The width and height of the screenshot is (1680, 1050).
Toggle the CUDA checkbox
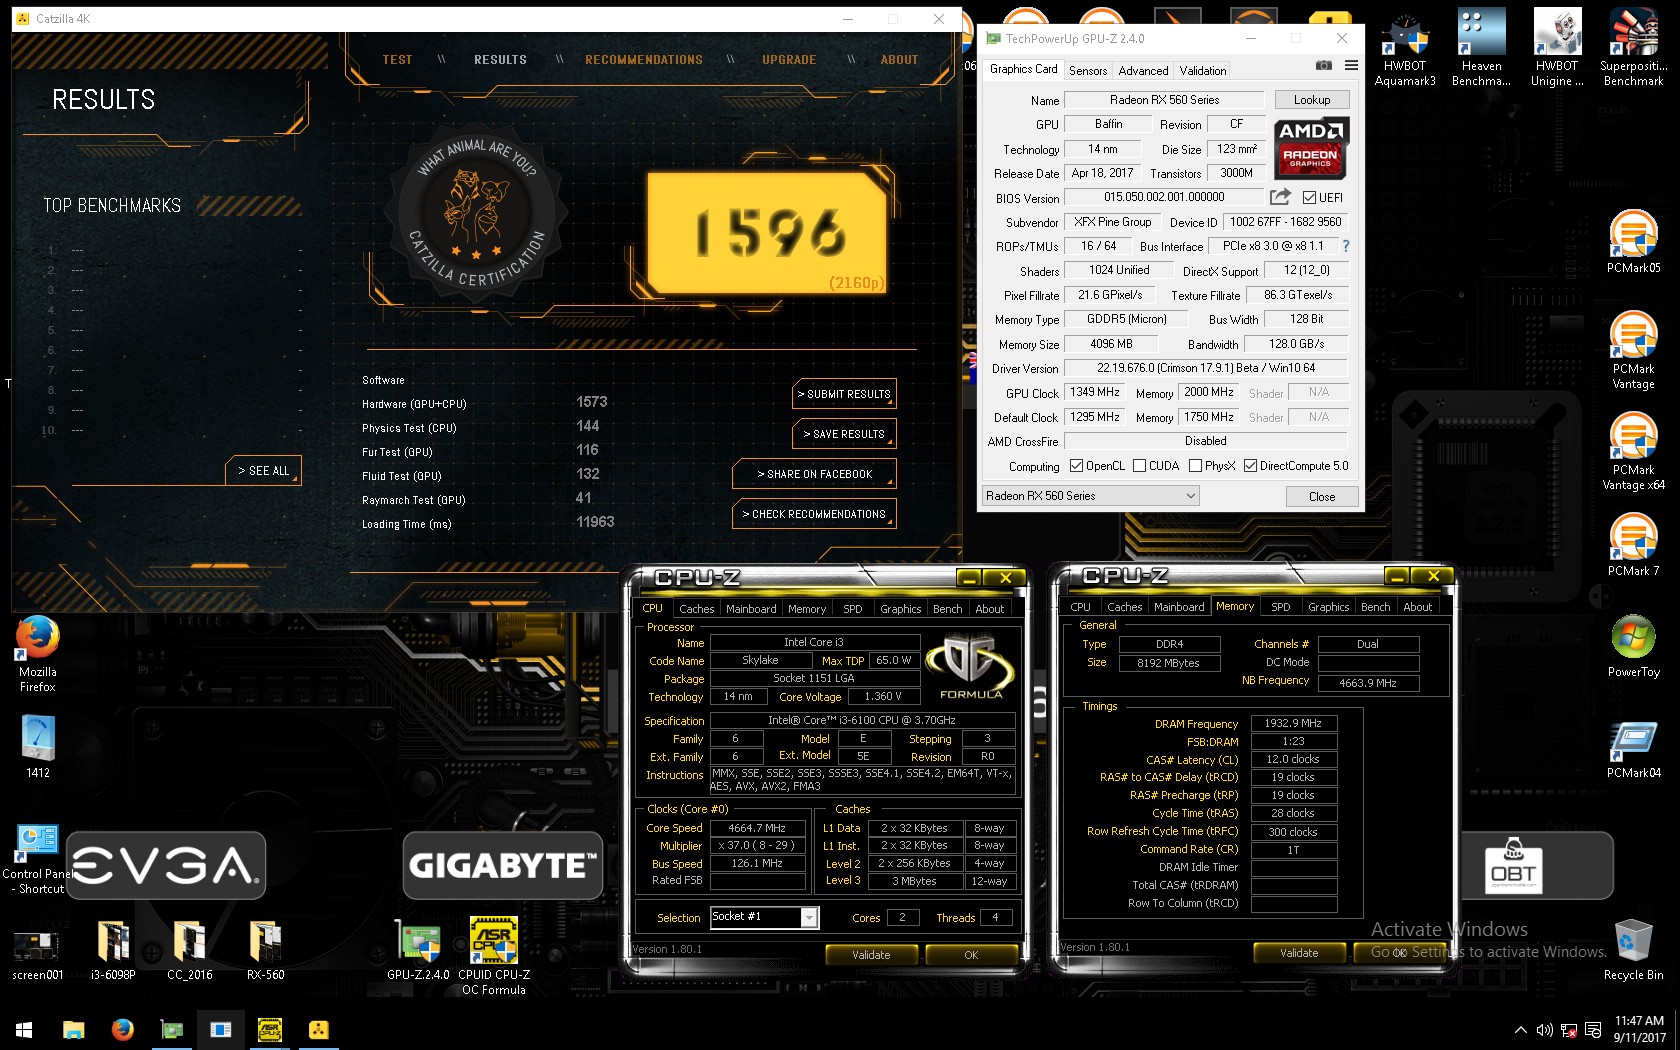pos(1139,466)
